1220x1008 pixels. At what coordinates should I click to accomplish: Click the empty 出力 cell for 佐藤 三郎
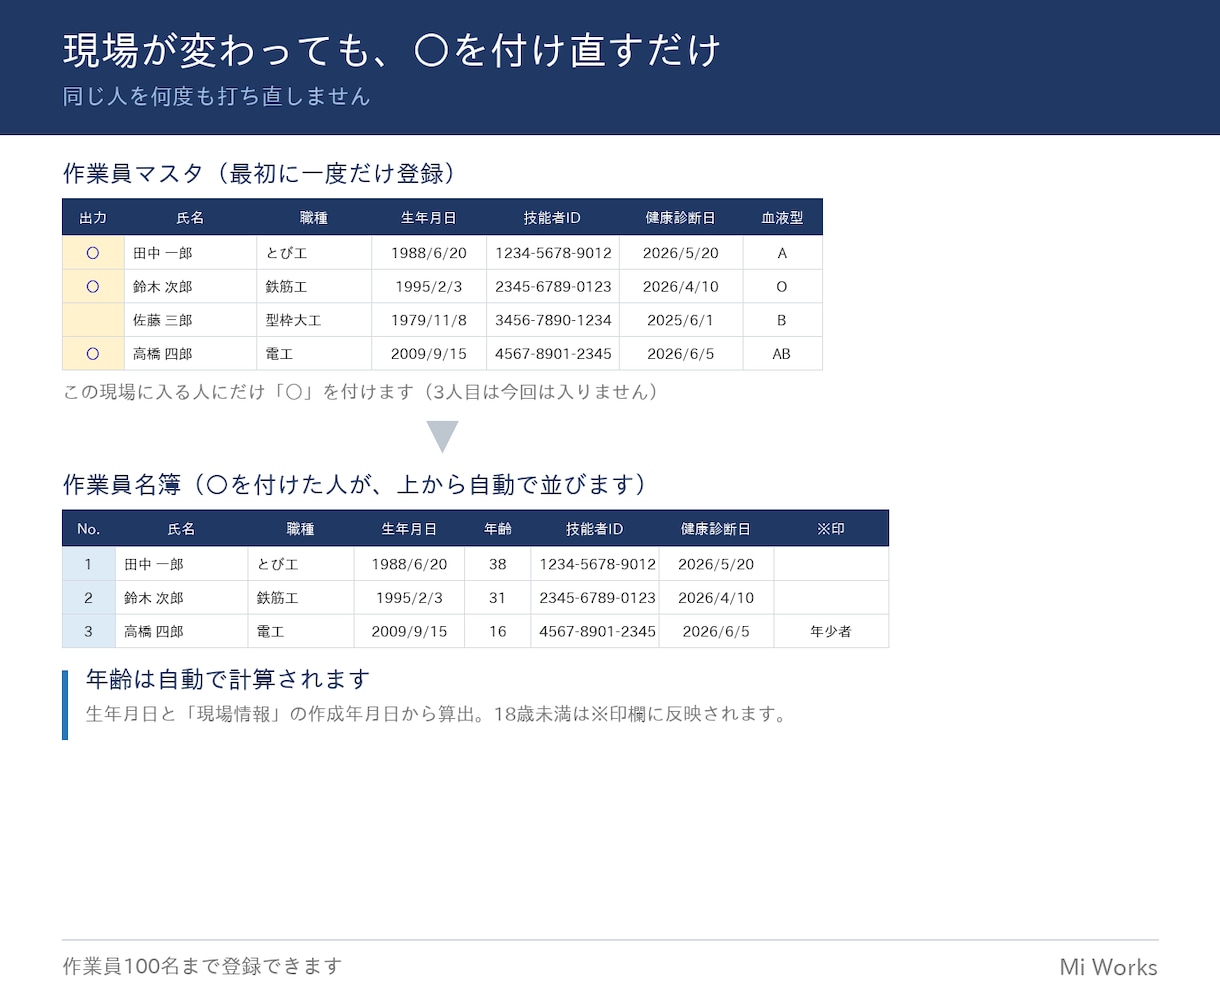[93, 320]
